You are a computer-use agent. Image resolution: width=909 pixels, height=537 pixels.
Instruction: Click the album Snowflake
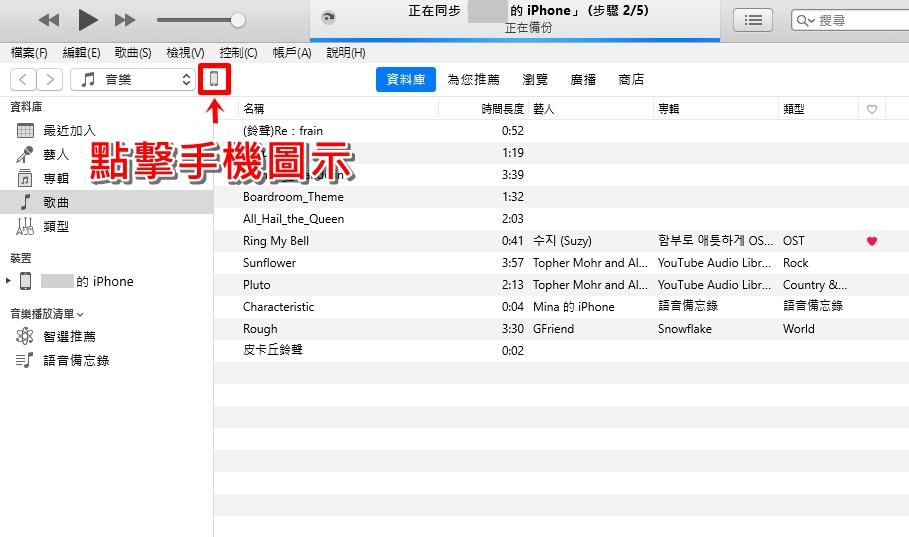(x=685, y=329)
